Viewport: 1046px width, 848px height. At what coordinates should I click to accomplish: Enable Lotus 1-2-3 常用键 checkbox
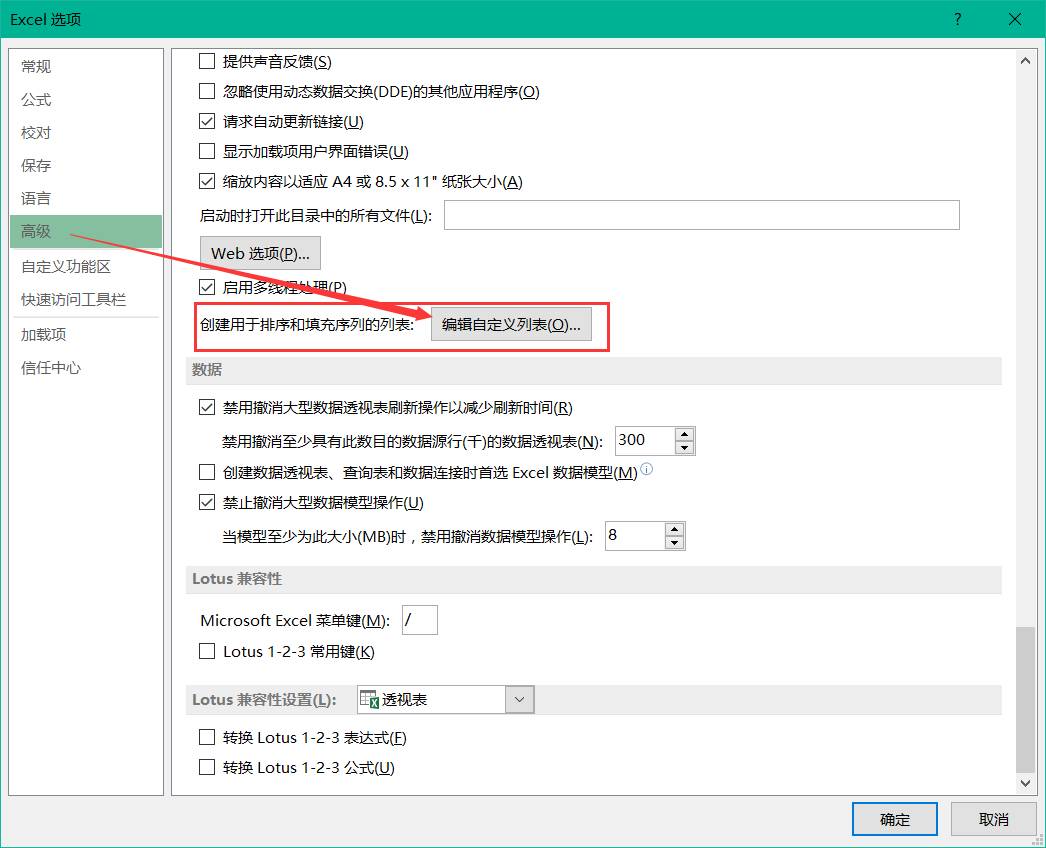point(207,651)
